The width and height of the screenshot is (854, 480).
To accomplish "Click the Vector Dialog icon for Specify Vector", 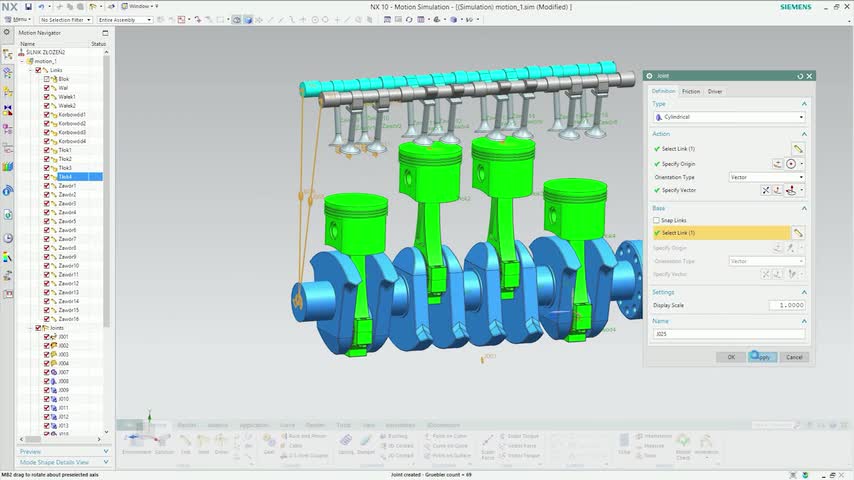I will [x=778, y=190].
